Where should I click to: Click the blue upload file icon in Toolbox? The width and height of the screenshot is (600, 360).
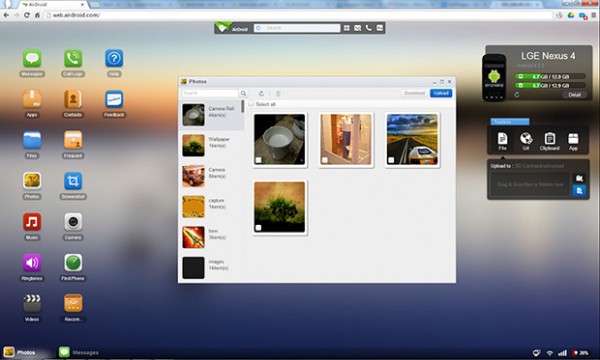(579, 191)
